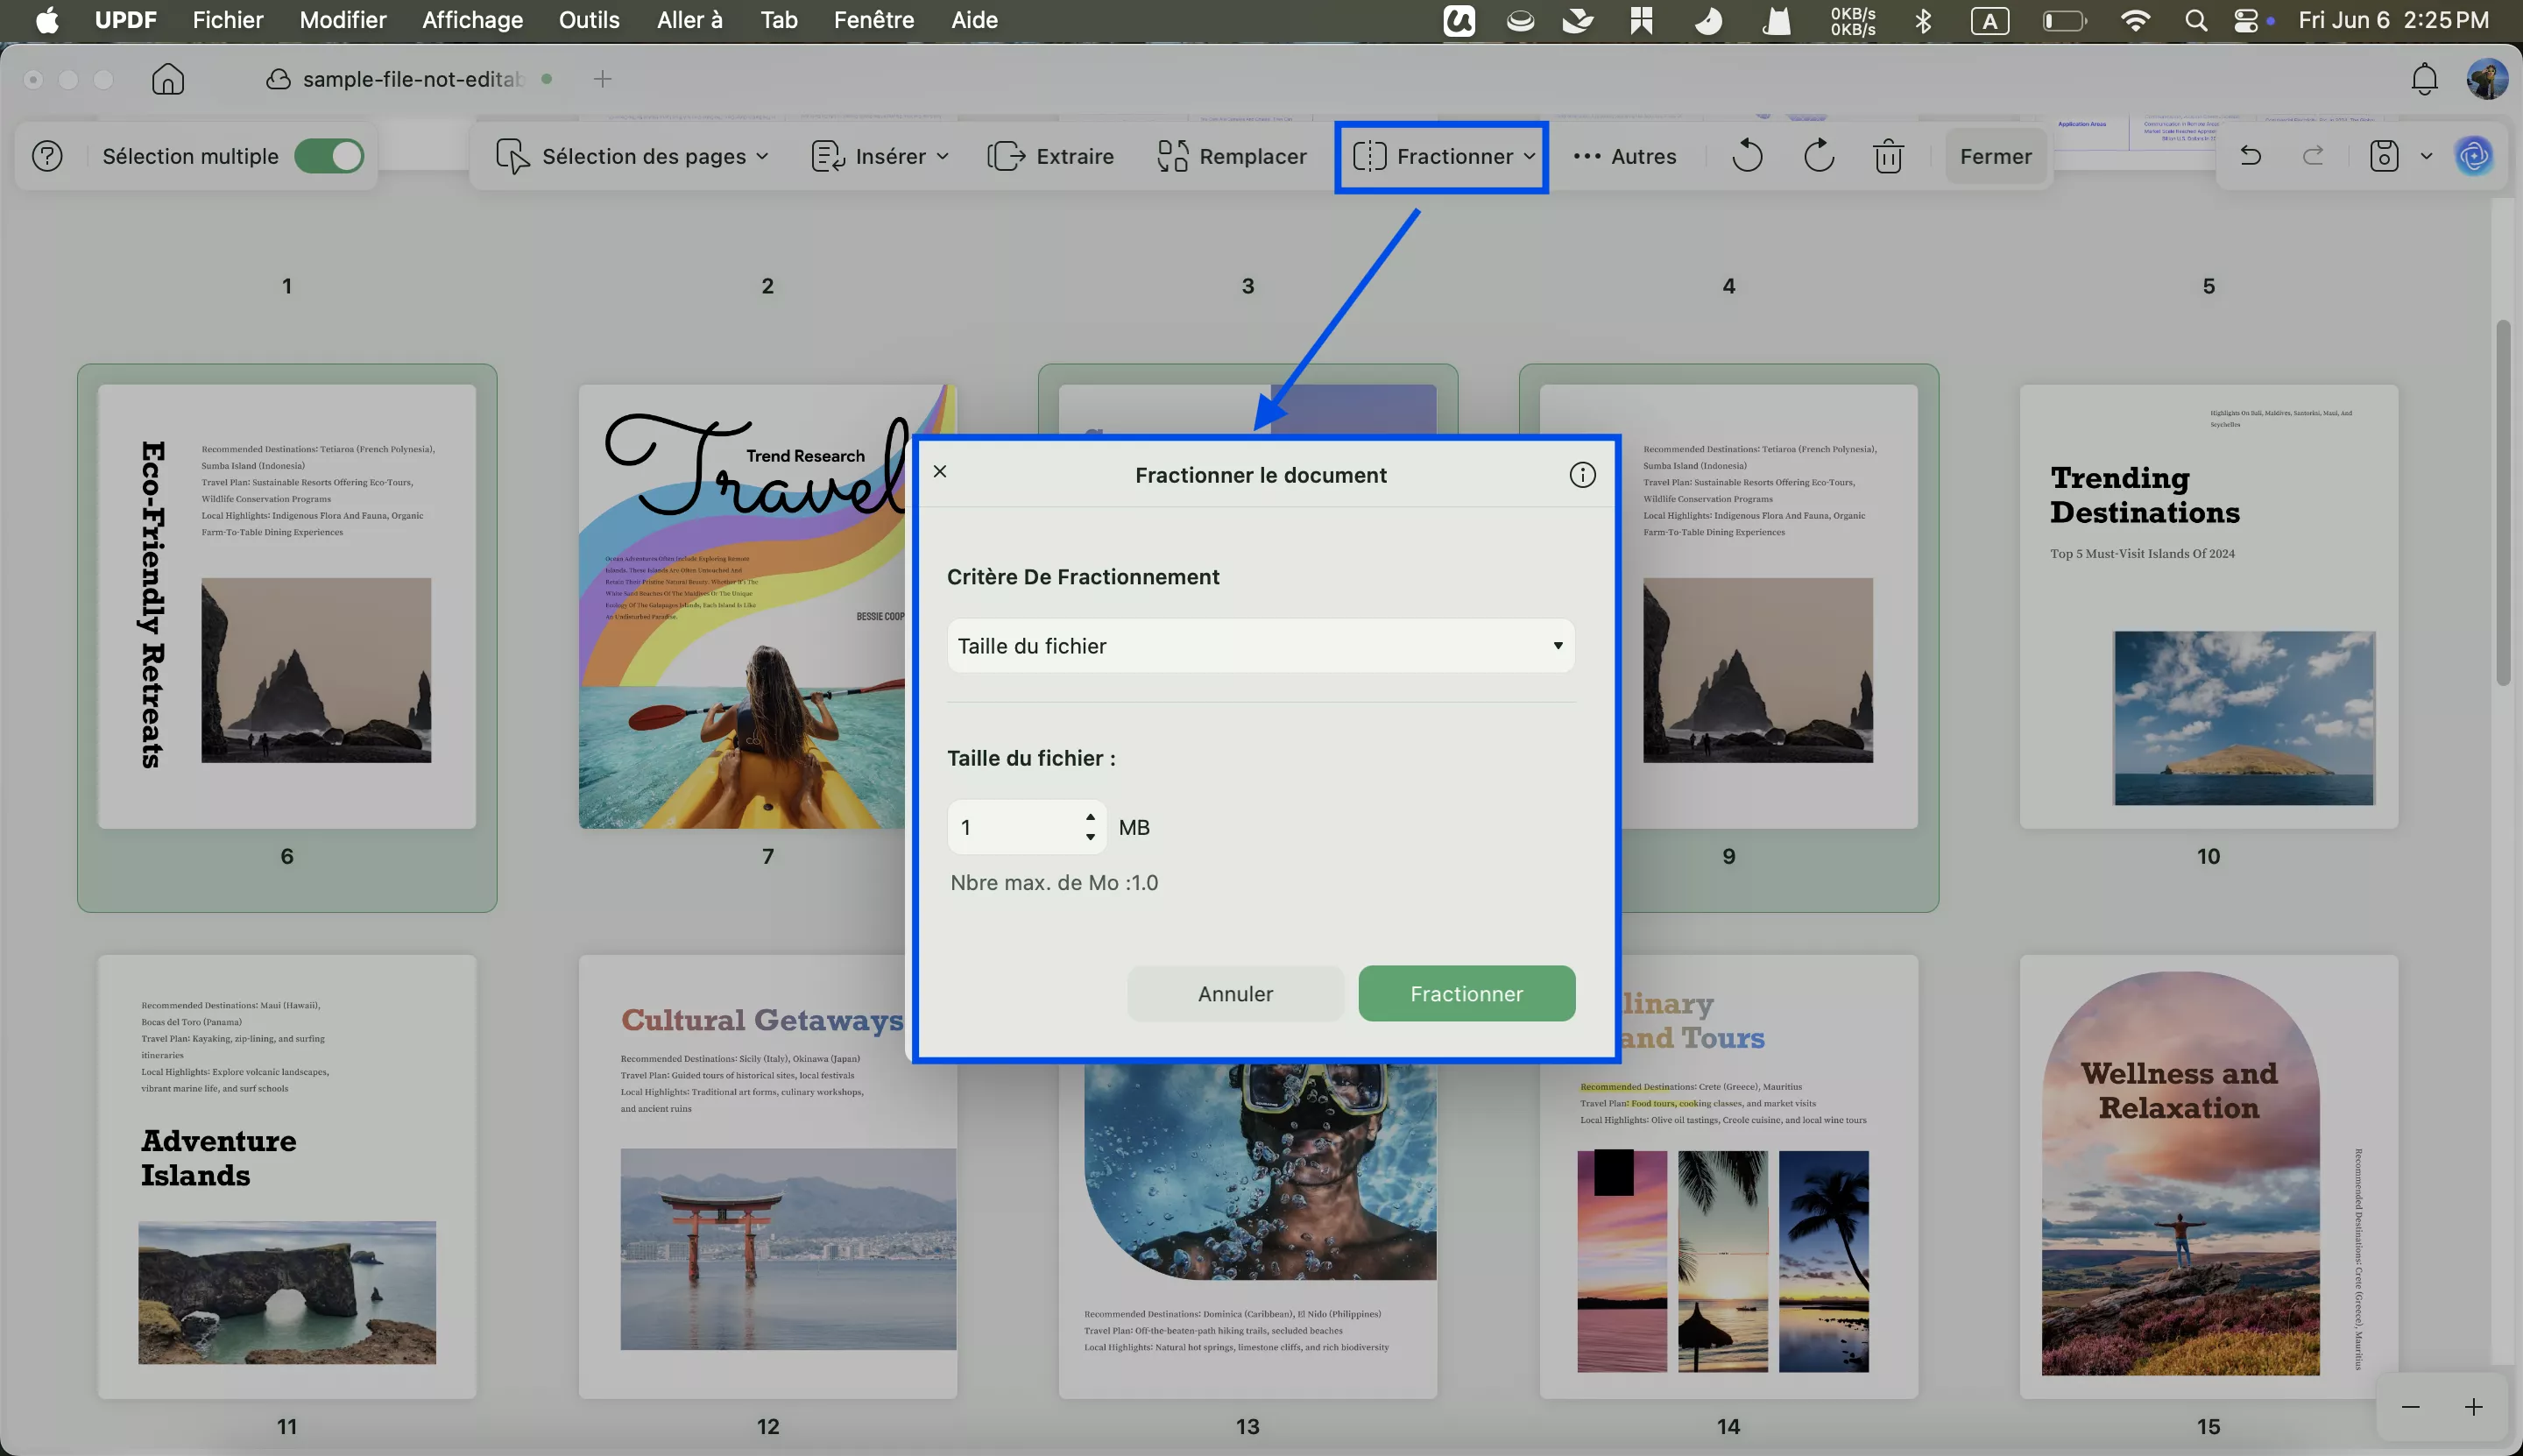The height and width of the screenshot is (1456, 2523).
Task: Open the Modifier menu
Action: 343,20
